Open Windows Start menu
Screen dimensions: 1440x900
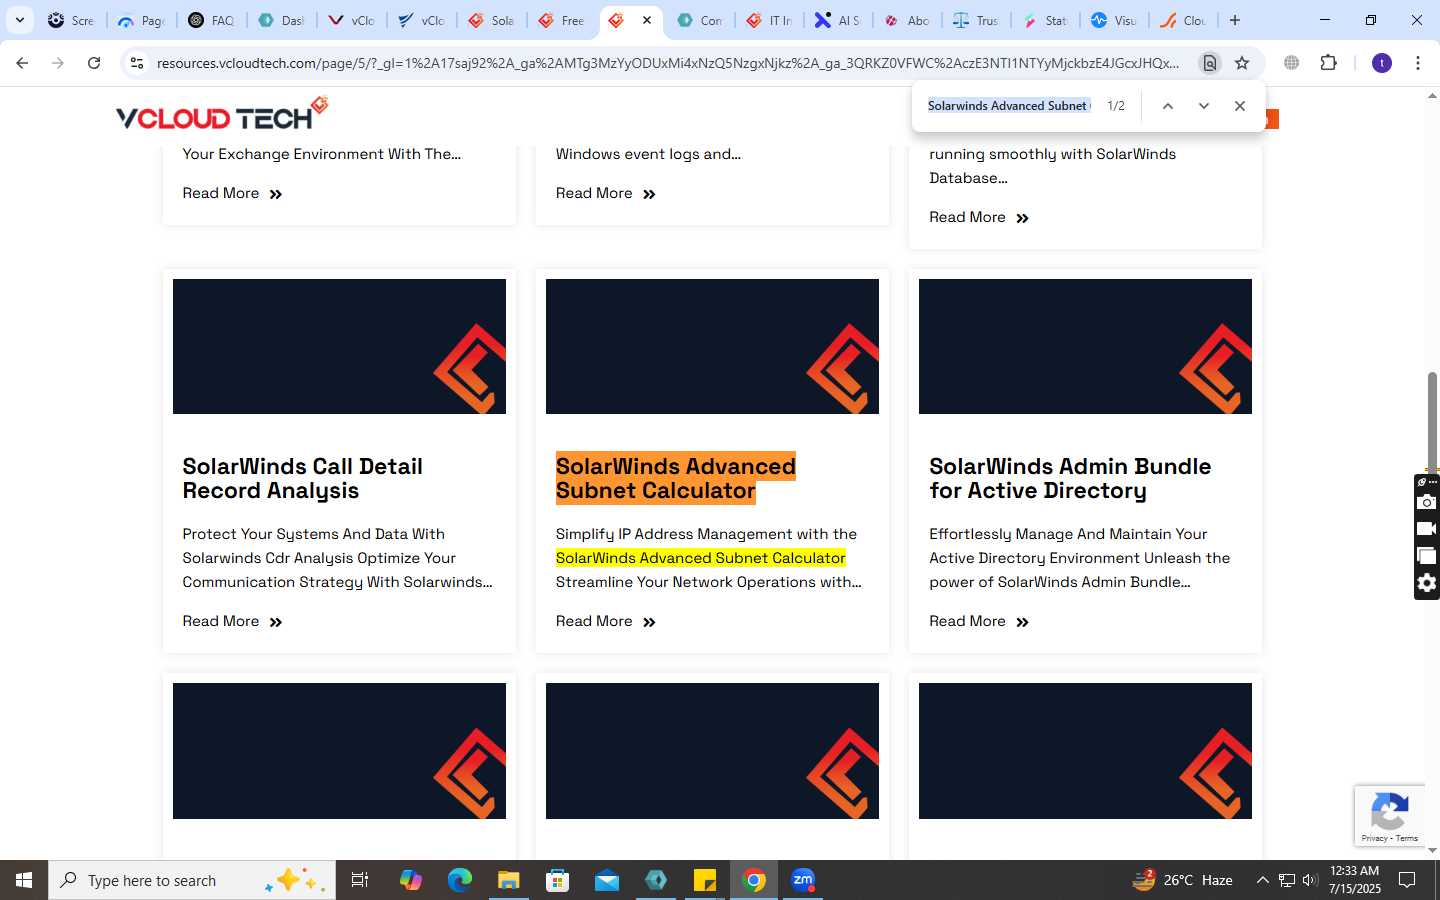[24, 880]
